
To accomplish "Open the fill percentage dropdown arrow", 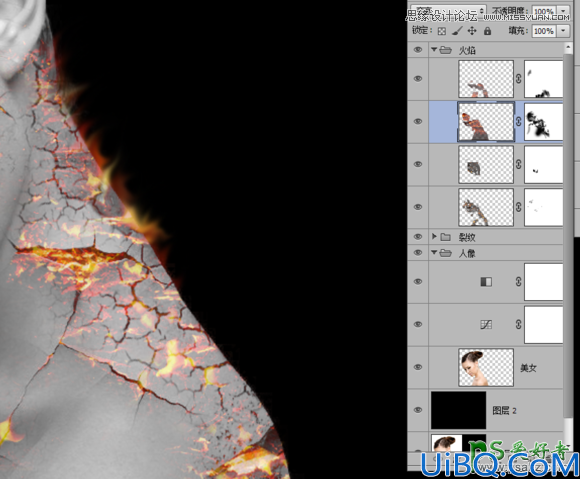I will (563, 31).
